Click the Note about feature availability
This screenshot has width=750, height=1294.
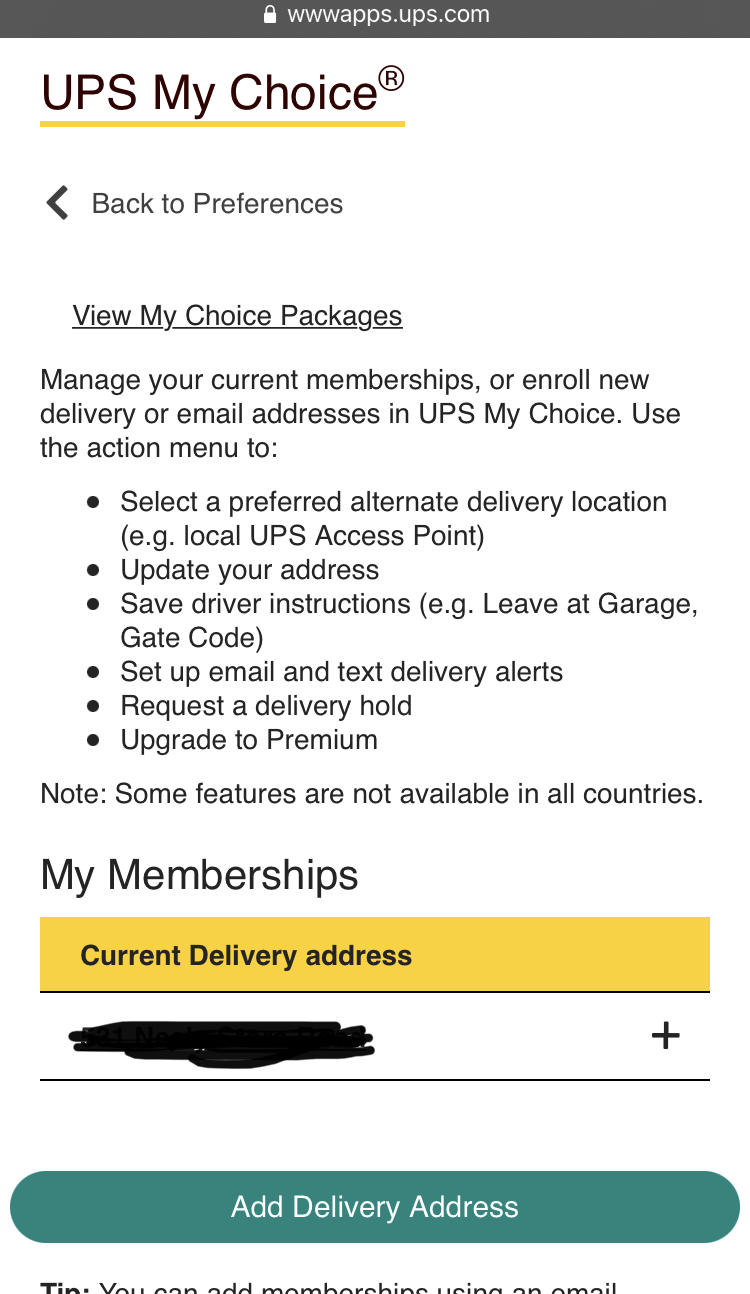371,794
